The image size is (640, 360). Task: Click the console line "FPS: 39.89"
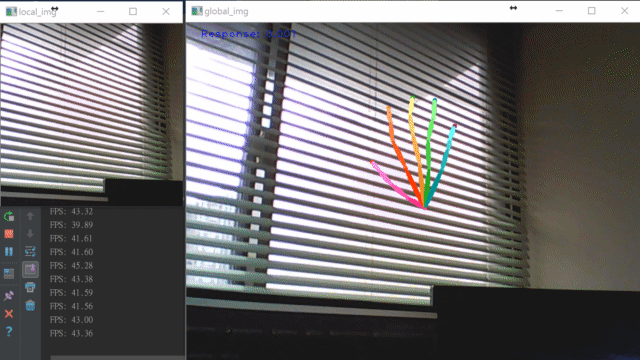[71, 225]
